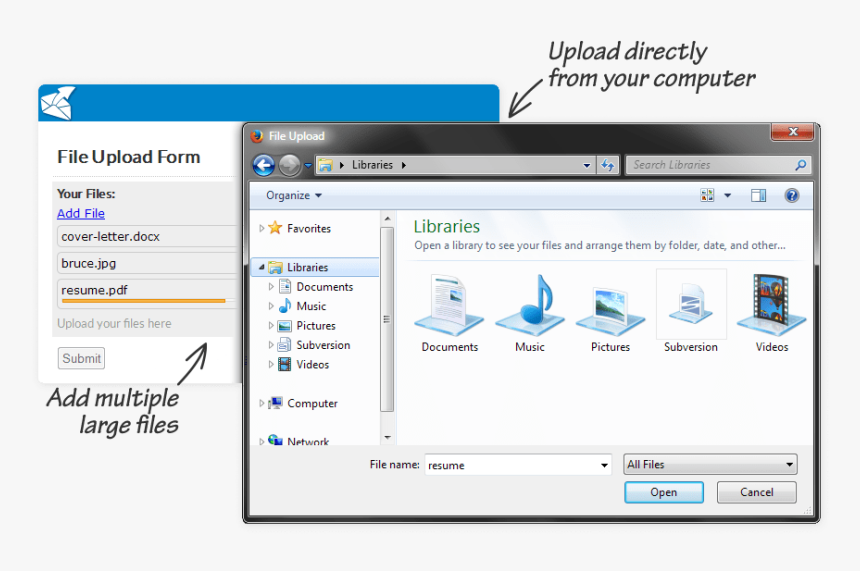Expand Documents node in tree
The width and height of the screenshot is (860, 571).
tap(271, 286)
